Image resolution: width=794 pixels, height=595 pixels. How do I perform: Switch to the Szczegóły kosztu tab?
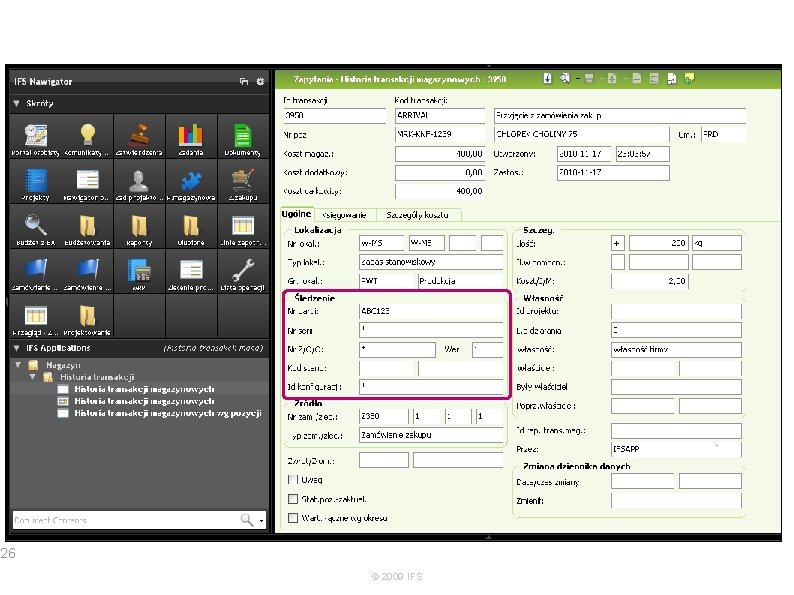(x=418, y=215)
